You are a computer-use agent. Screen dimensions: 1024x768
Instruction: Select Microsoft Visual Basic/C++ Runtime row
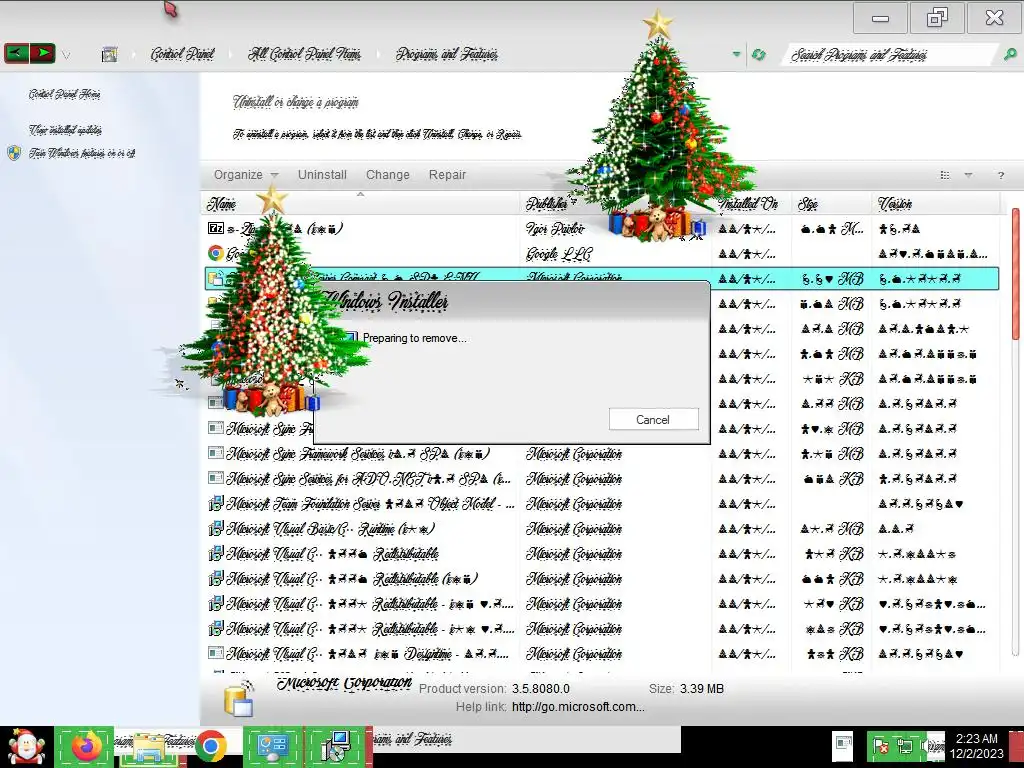point(601,529)
